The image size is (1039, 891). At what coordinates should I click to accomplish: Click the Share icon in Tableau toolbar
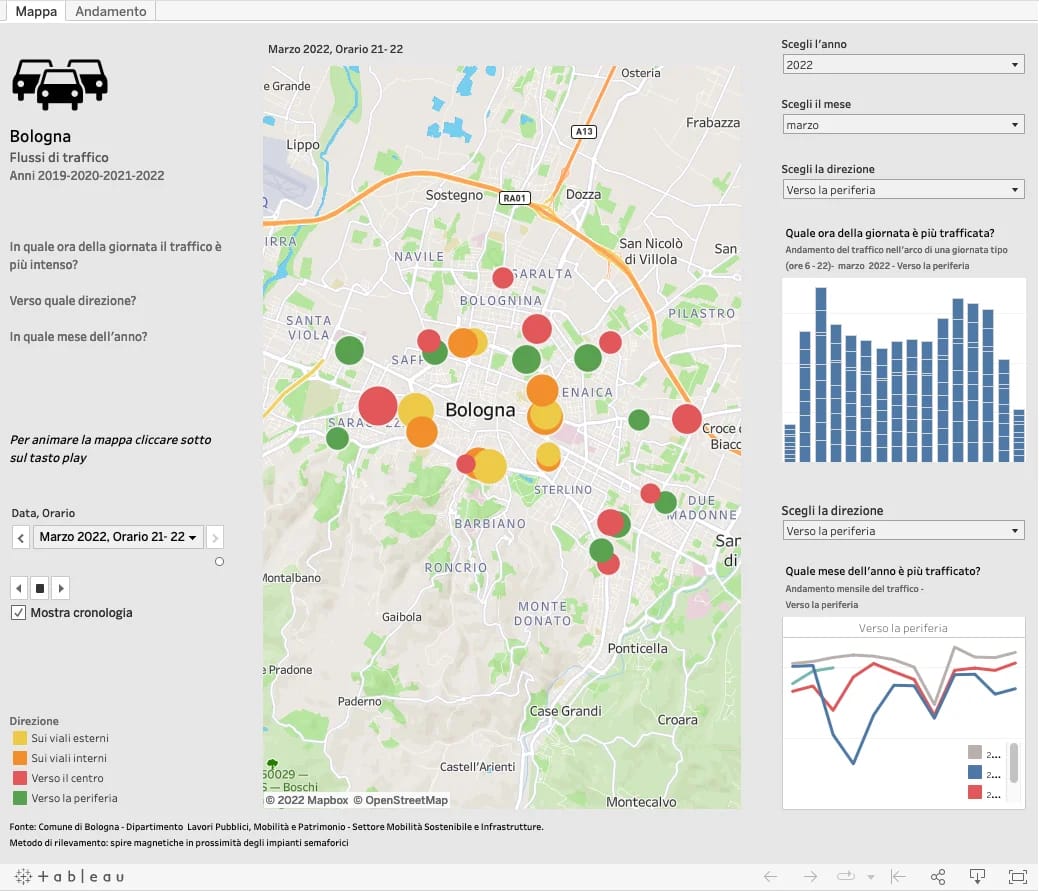pyautogui.click(x=938, y=877)
